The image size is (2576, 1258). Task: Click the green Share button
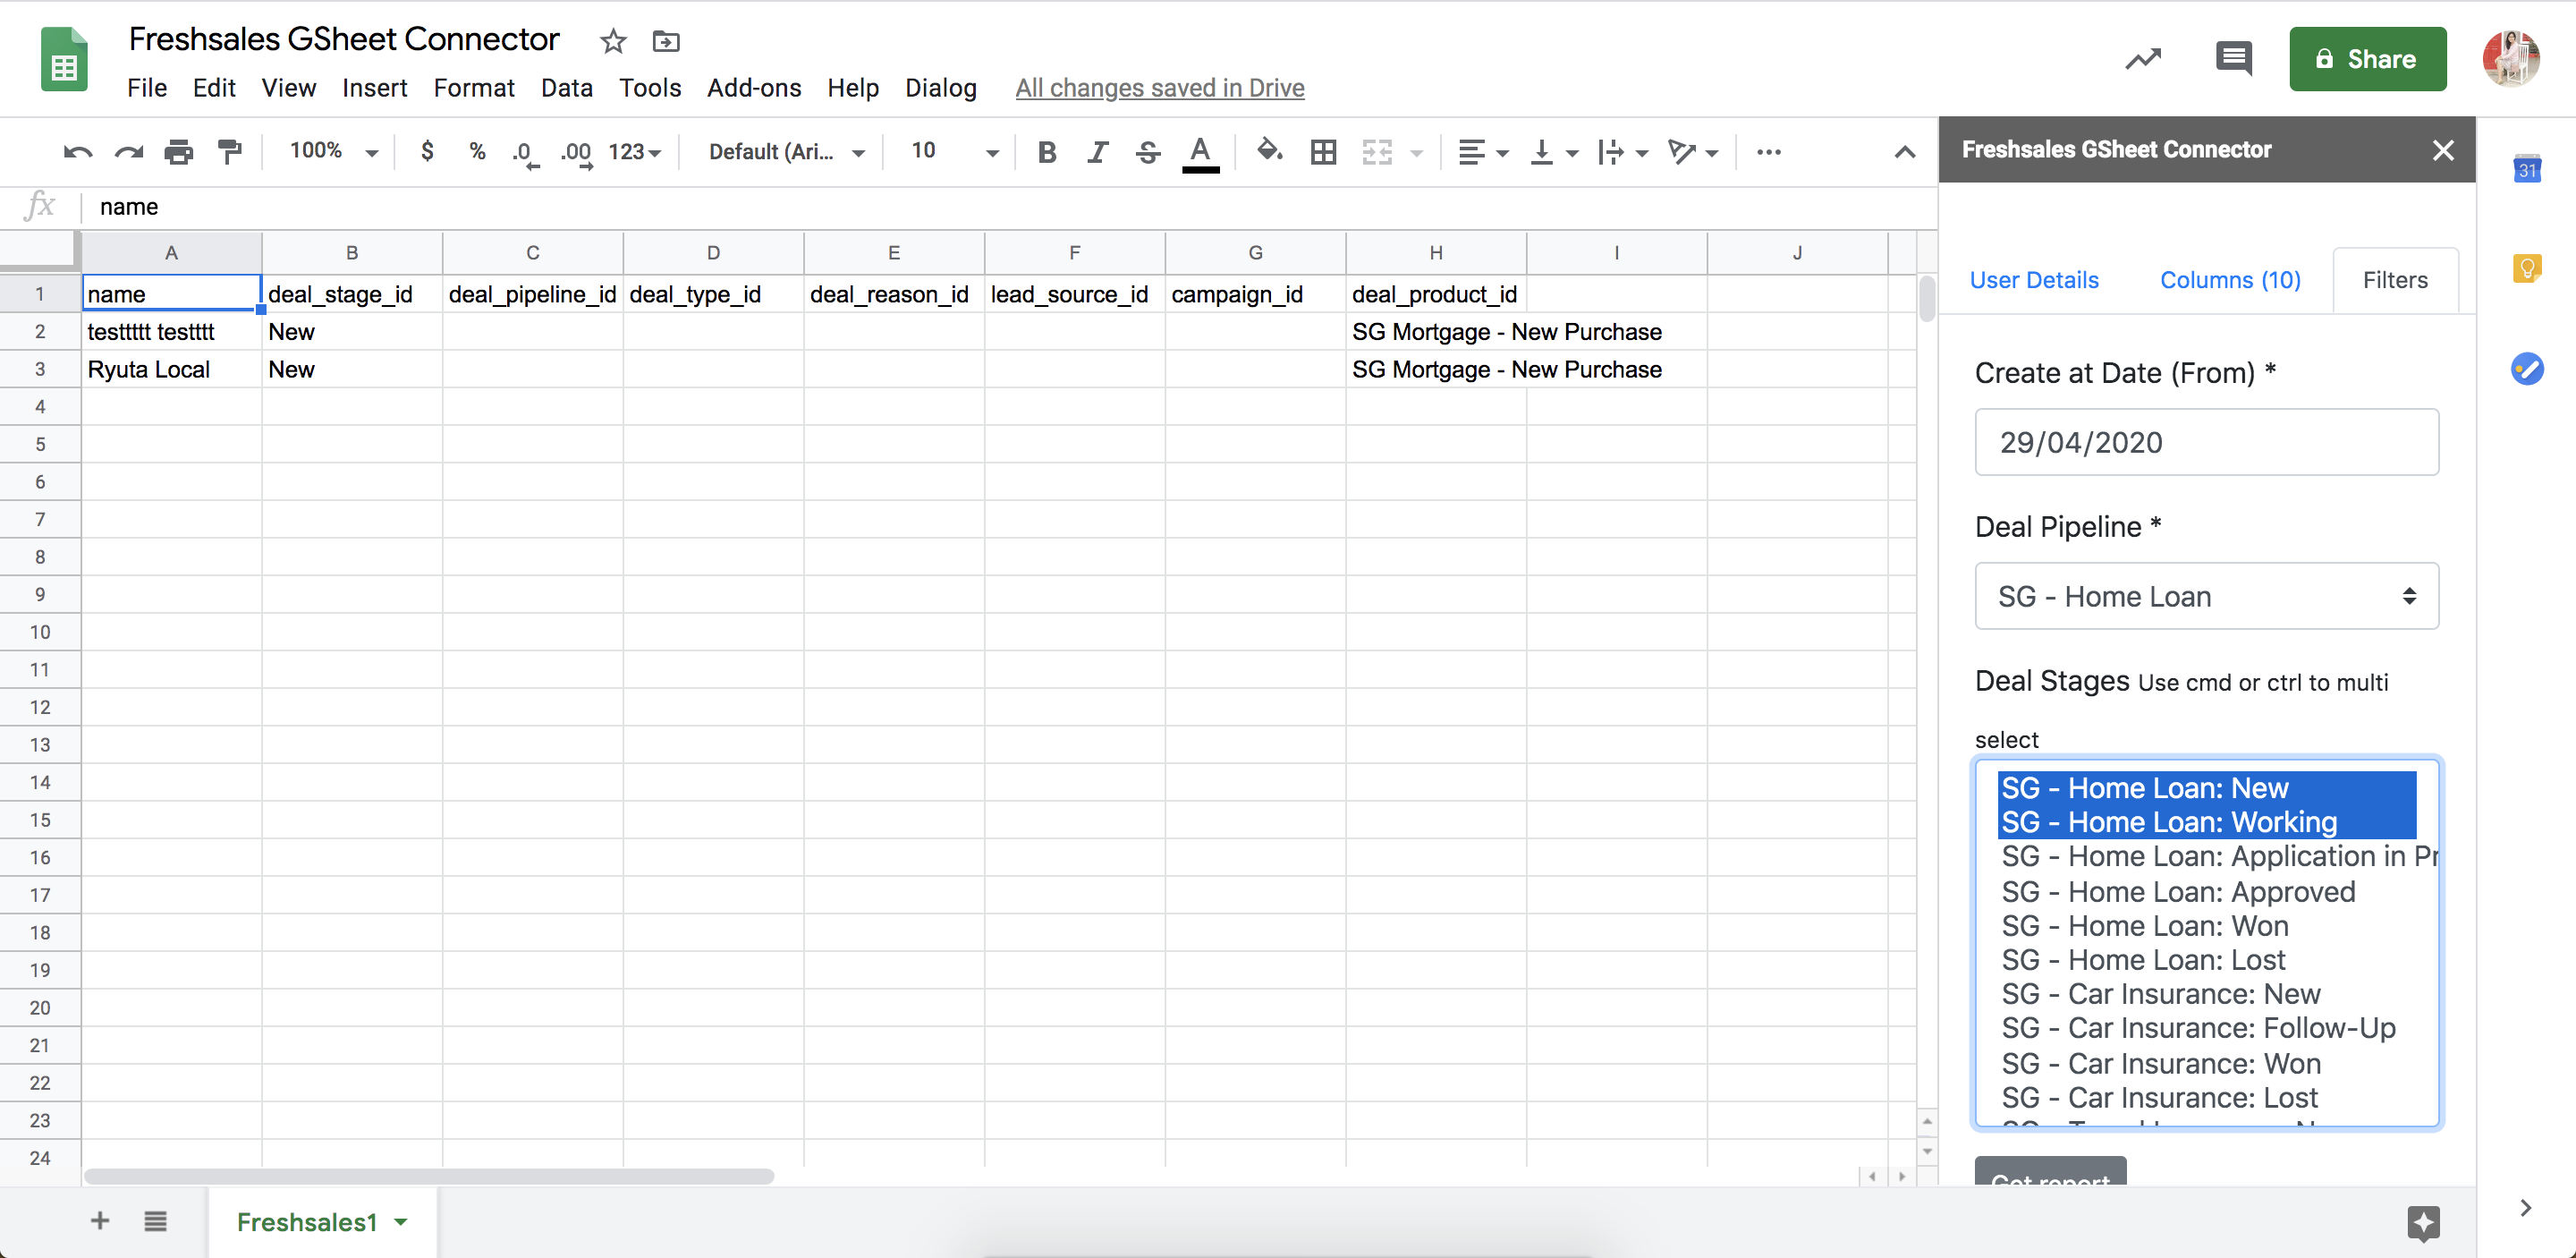coord(2367,59)
